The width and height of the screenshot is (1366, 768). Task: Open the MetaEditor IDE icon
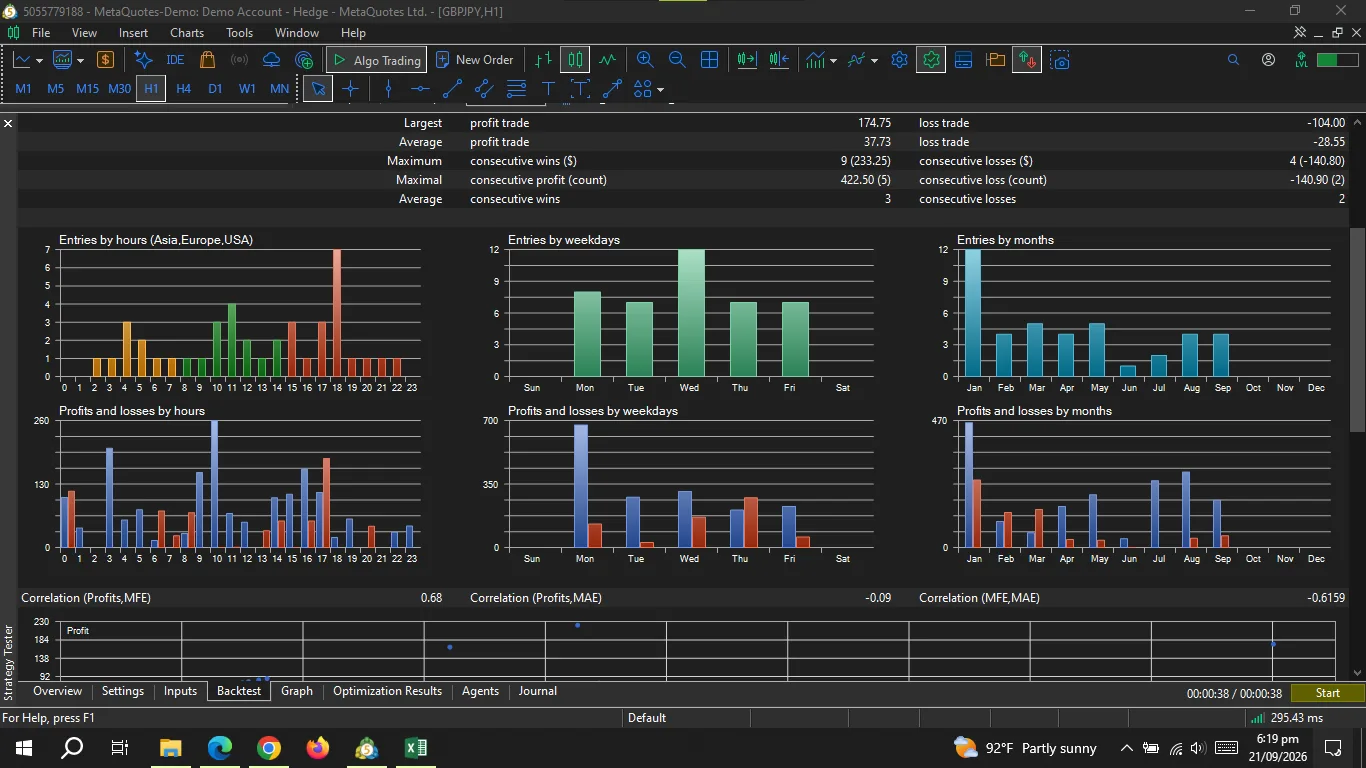(175, 60)
